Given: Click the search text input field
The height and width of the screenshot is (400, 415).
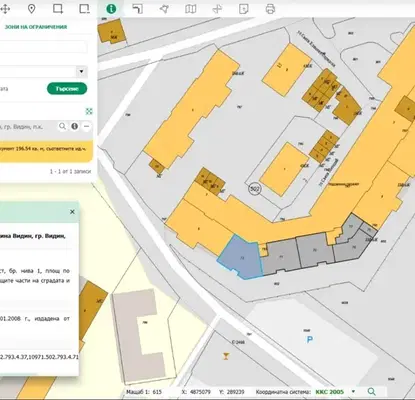Looking at the screenshot, I should (43, 47).
